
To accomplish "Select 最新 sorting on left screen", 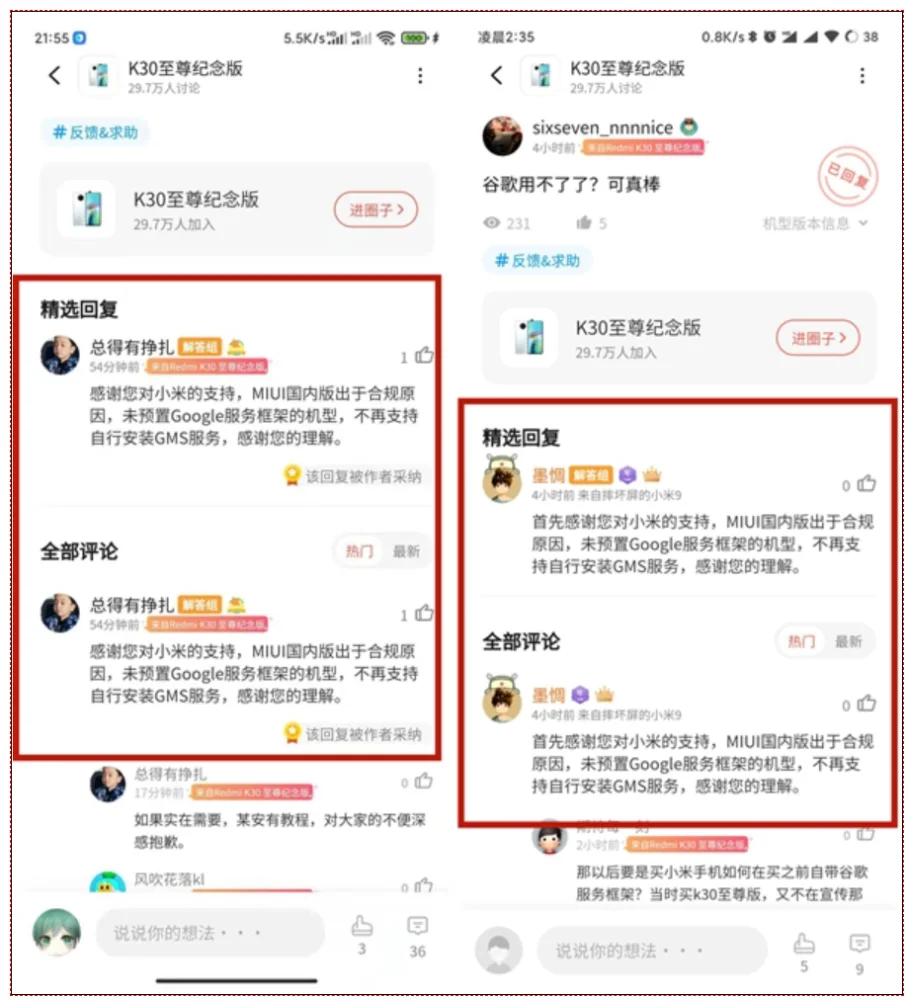I will pyautogui.click(x=406, y=551).
